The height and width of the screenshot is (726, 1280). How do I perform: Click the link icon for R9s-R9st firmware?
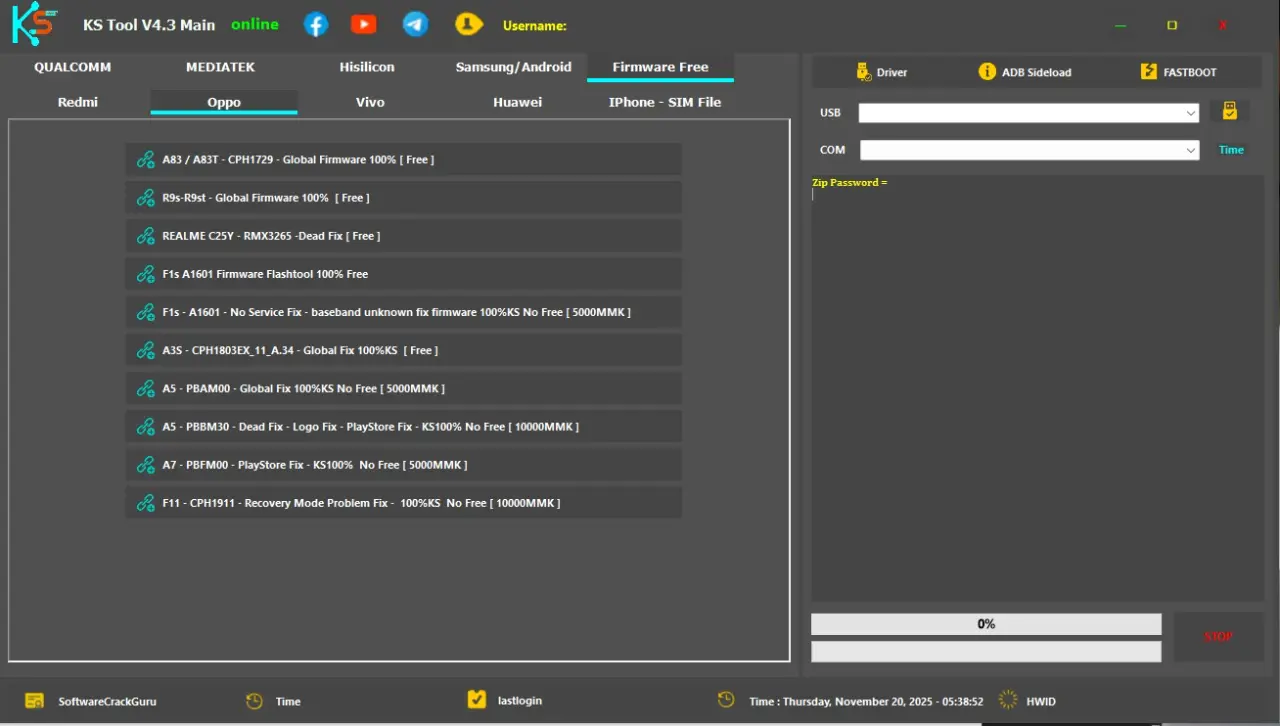[145, 198]
